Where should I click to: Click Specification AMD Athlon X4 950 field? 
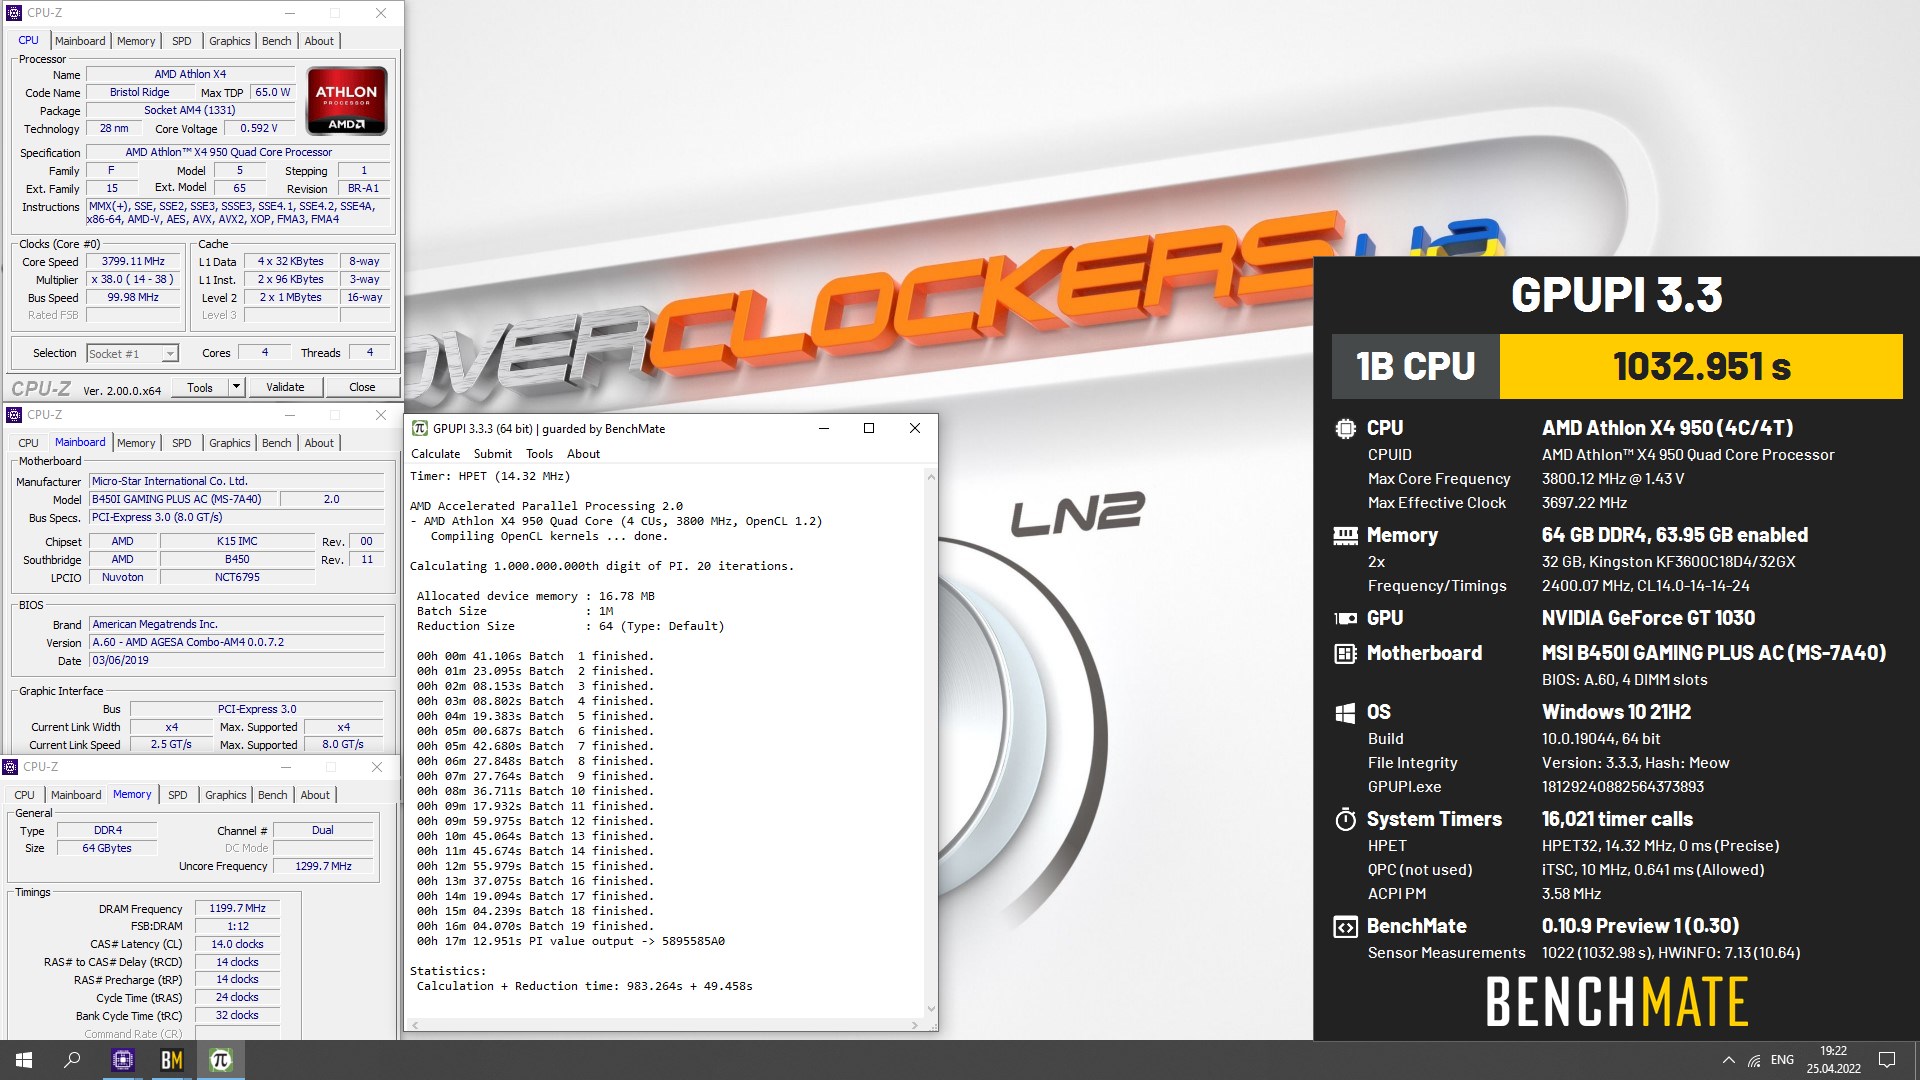coord(239,153)
